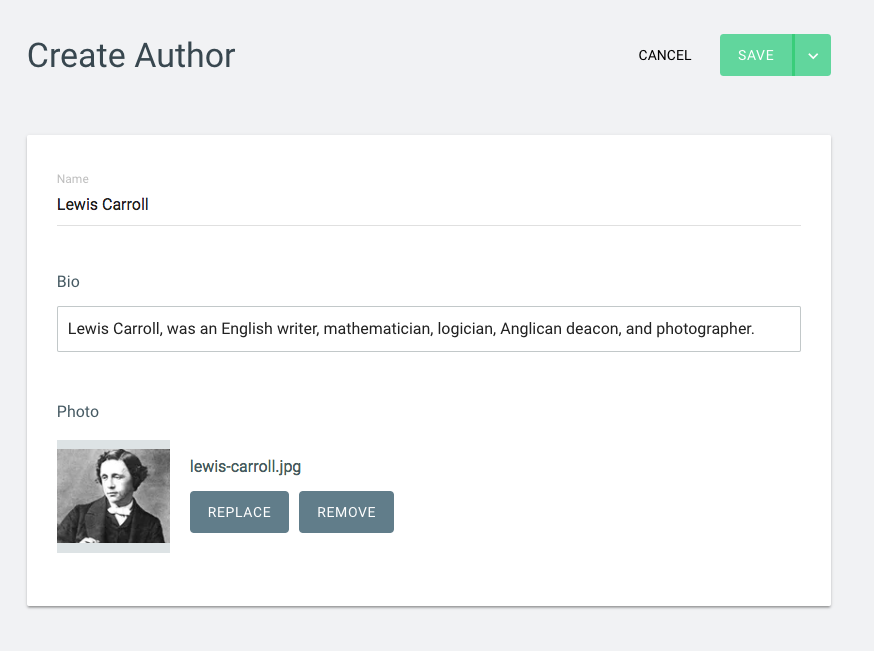Viewport: 874px width, 651px height.
Task: Place cursor on the word mathematician in Bio
Action: coord(378,329)
